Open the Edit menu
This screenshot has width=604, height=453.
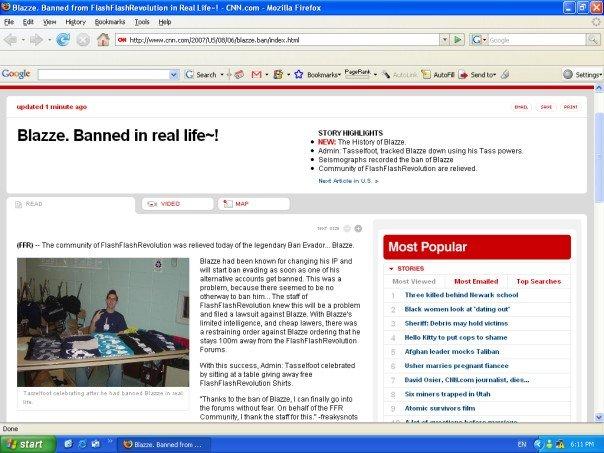[x=28, y=22]
